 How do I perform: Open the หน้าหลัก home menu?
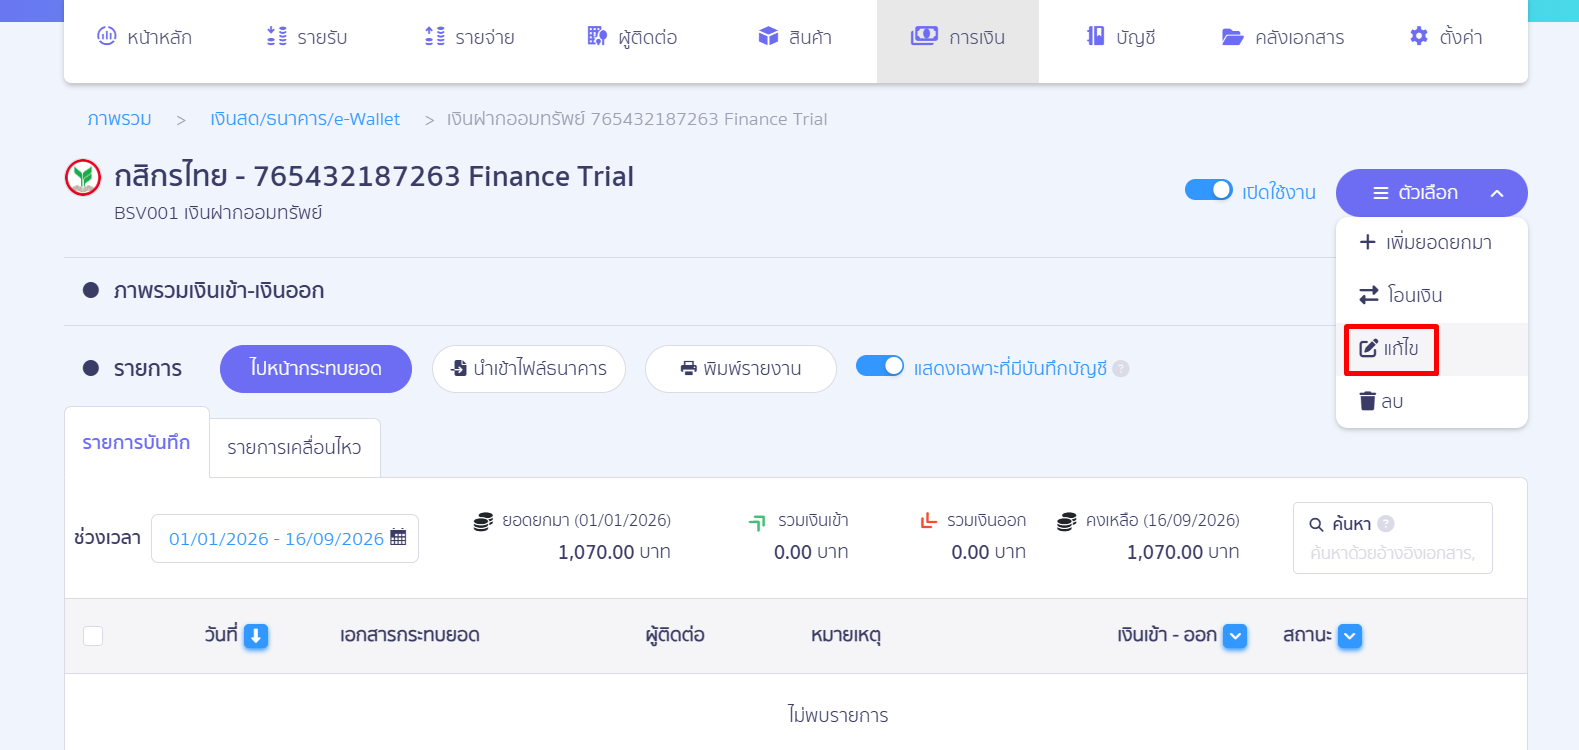[x=144, y=37]
